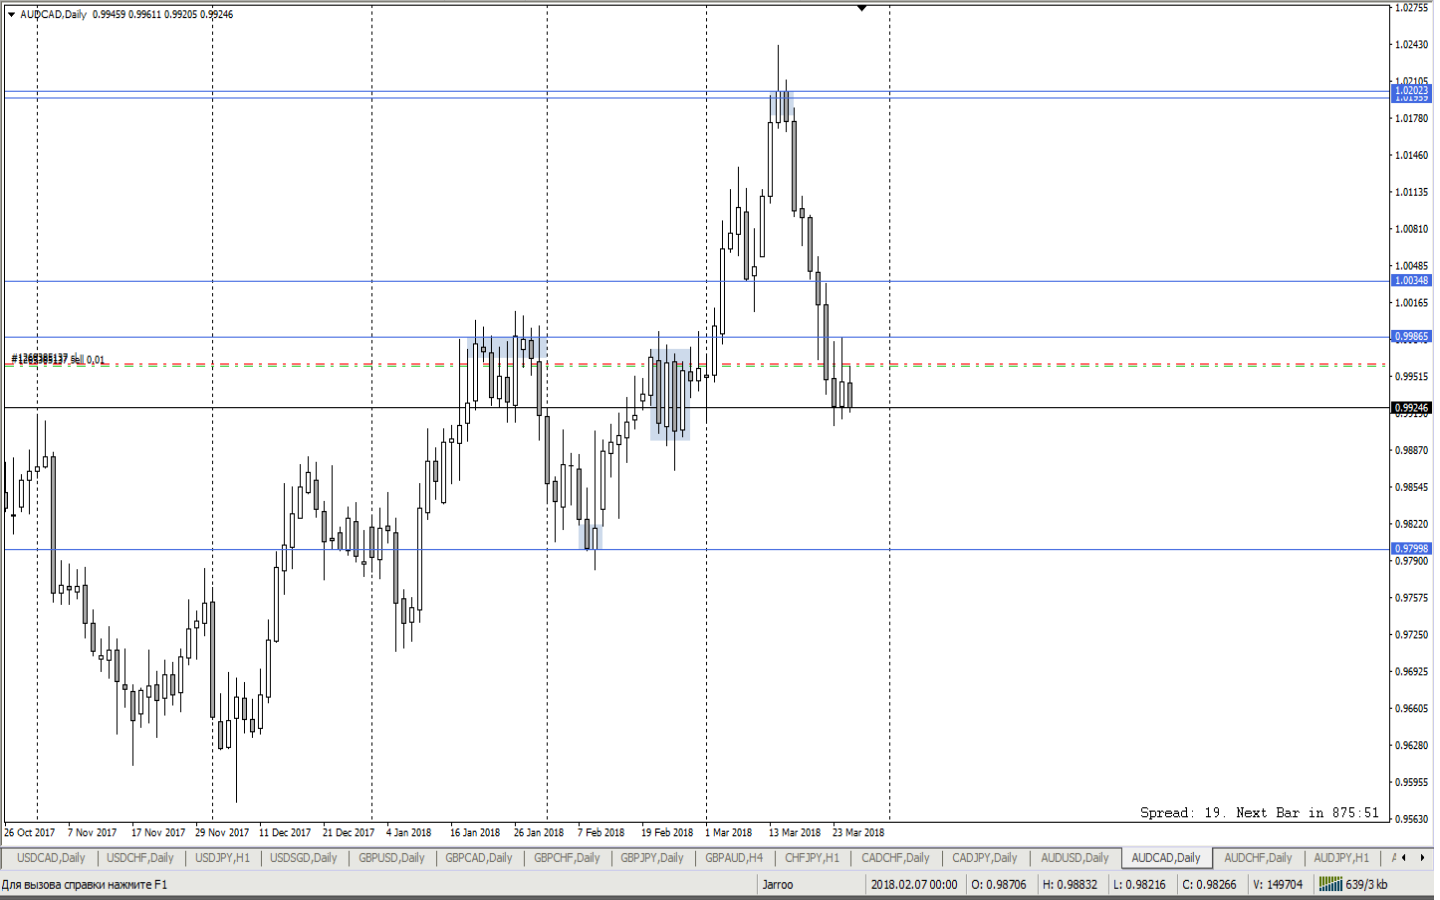Click the connection status bars icon
This screenshot has height=900, width=1440.
click(x=1330, y=884)
